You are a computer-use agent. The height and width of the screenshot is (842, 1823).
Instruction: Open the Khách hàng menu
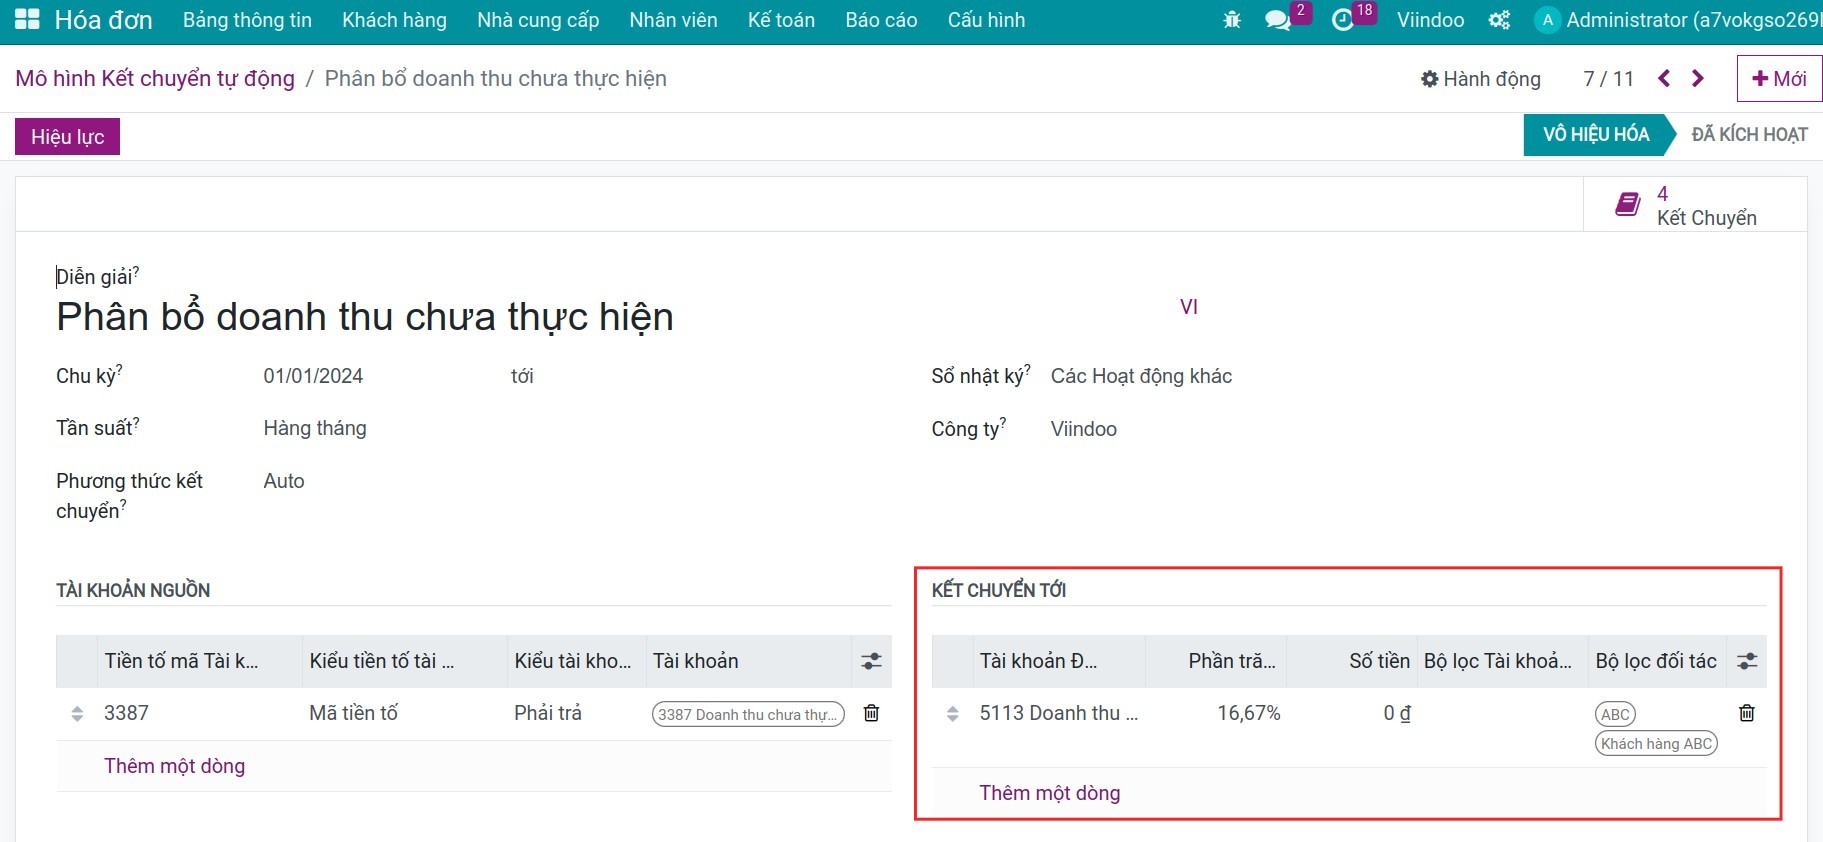pos(394,20)
